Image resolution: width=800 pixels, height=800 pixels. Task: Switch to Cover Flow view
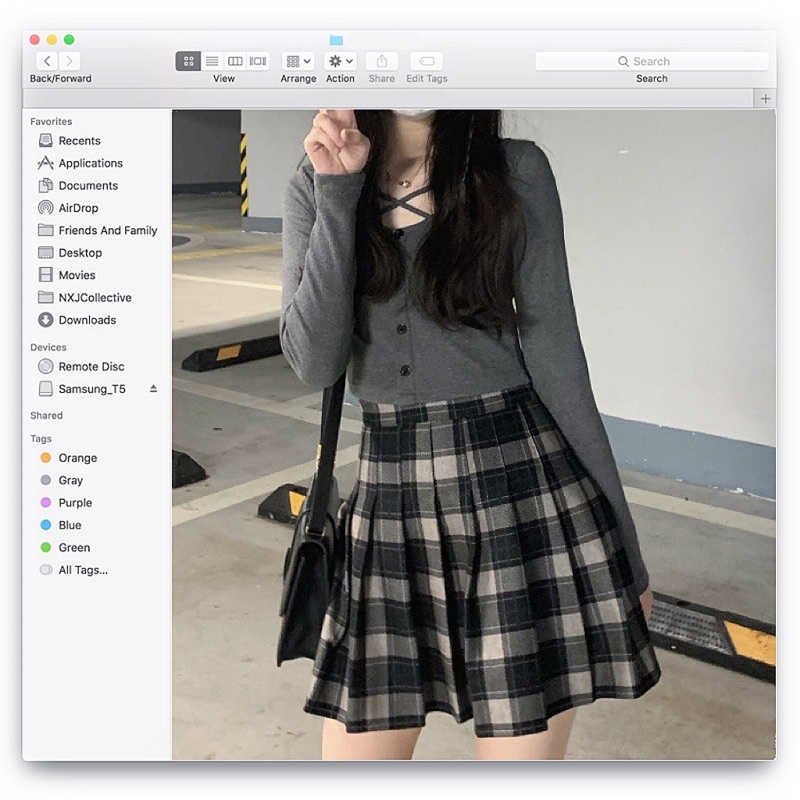[258, 61]
